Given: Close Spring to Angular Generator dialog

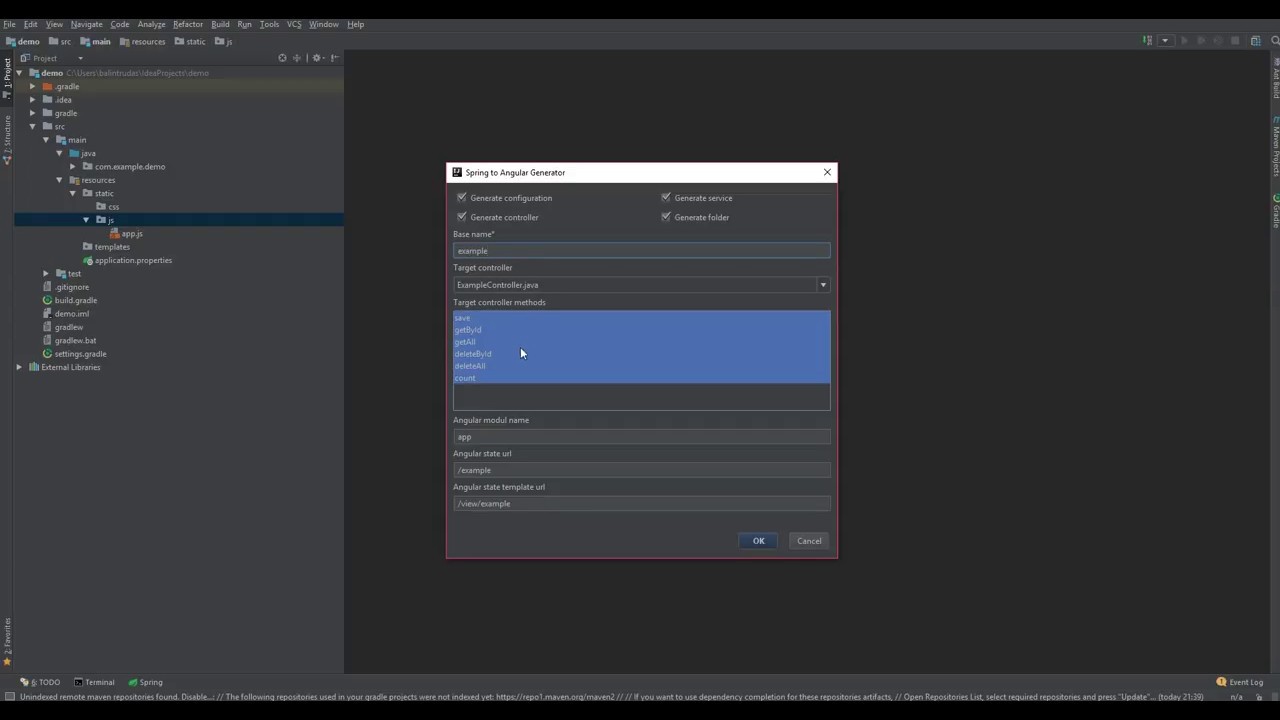Looking at the screenshot, I should [x=827, y=172].
